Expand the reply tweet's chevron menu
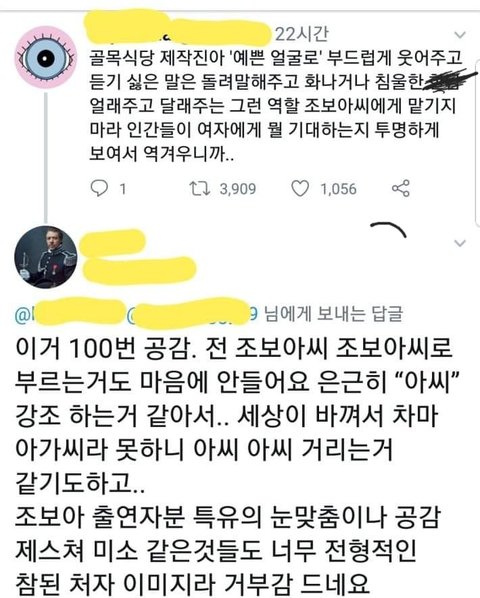The image size is (480, 598). (460, 243)
